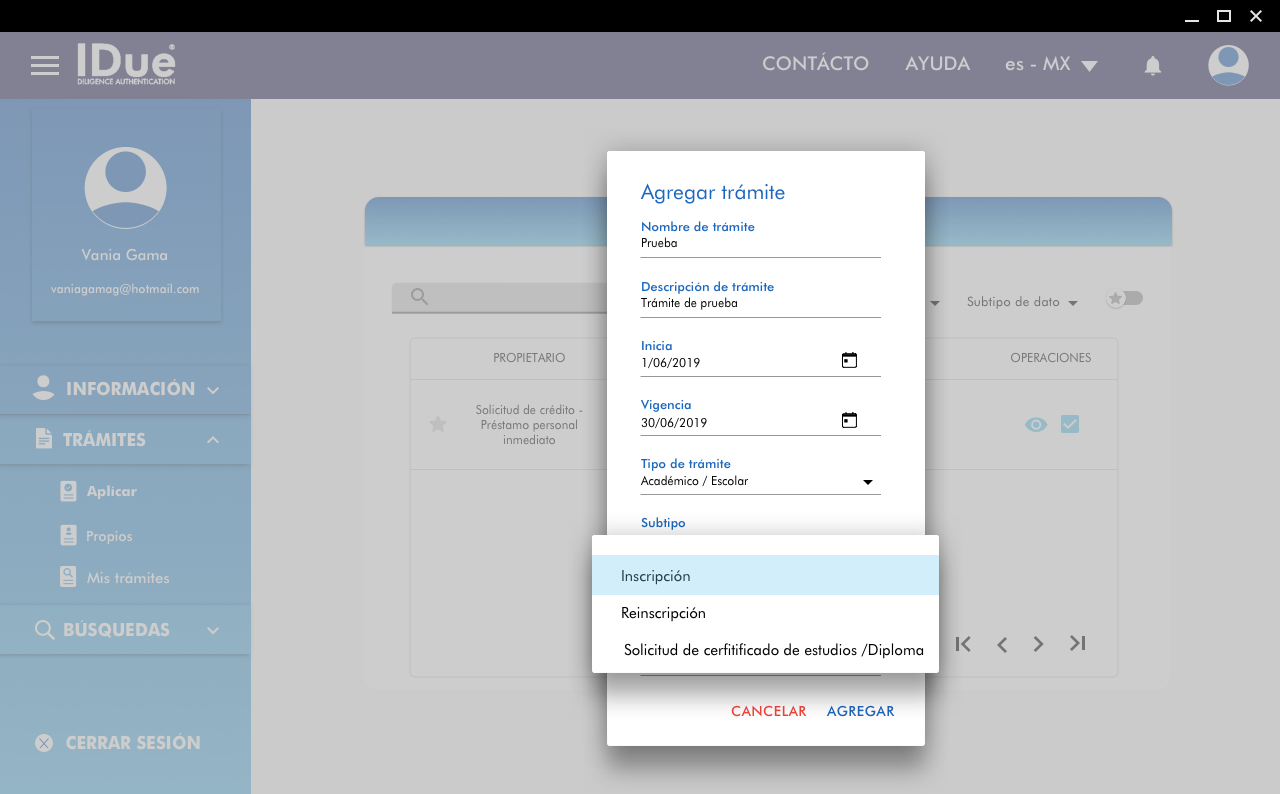View trámite with the eye icon

coord(1036,425)
